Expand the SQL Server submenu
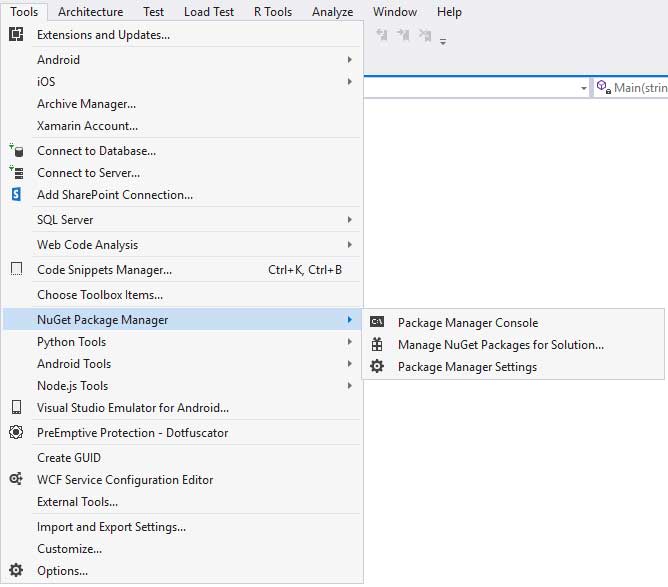Screen dimensions: 668x587 tap(349, 220)
